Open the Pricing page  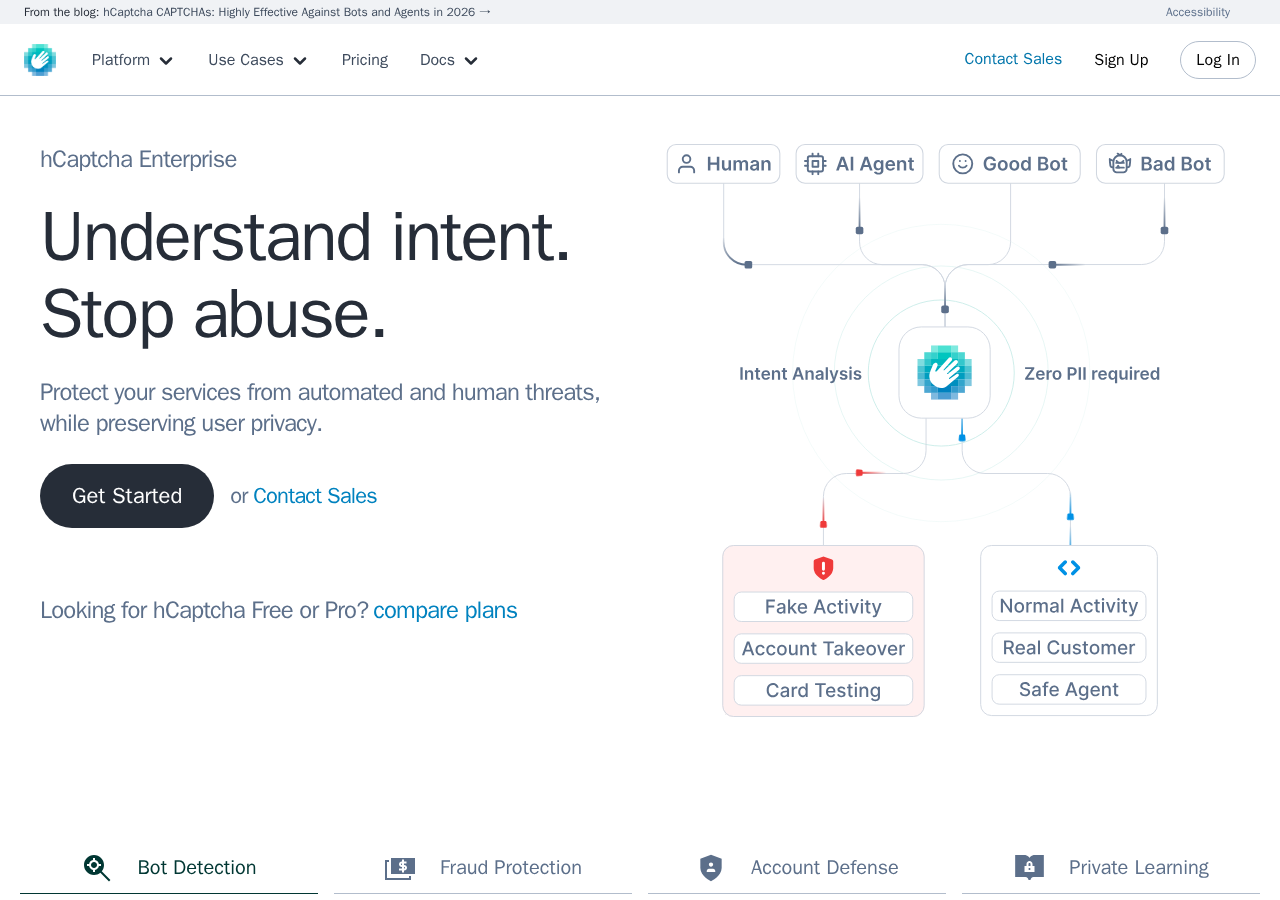pos(365,60)
